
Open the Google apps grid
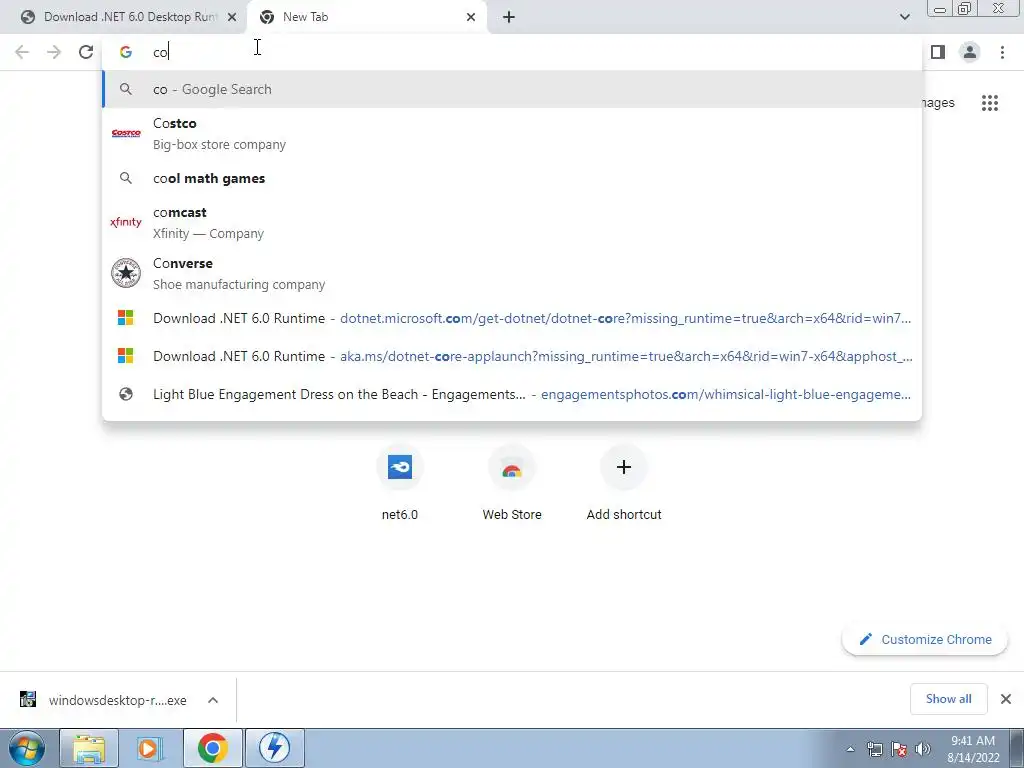989,103
